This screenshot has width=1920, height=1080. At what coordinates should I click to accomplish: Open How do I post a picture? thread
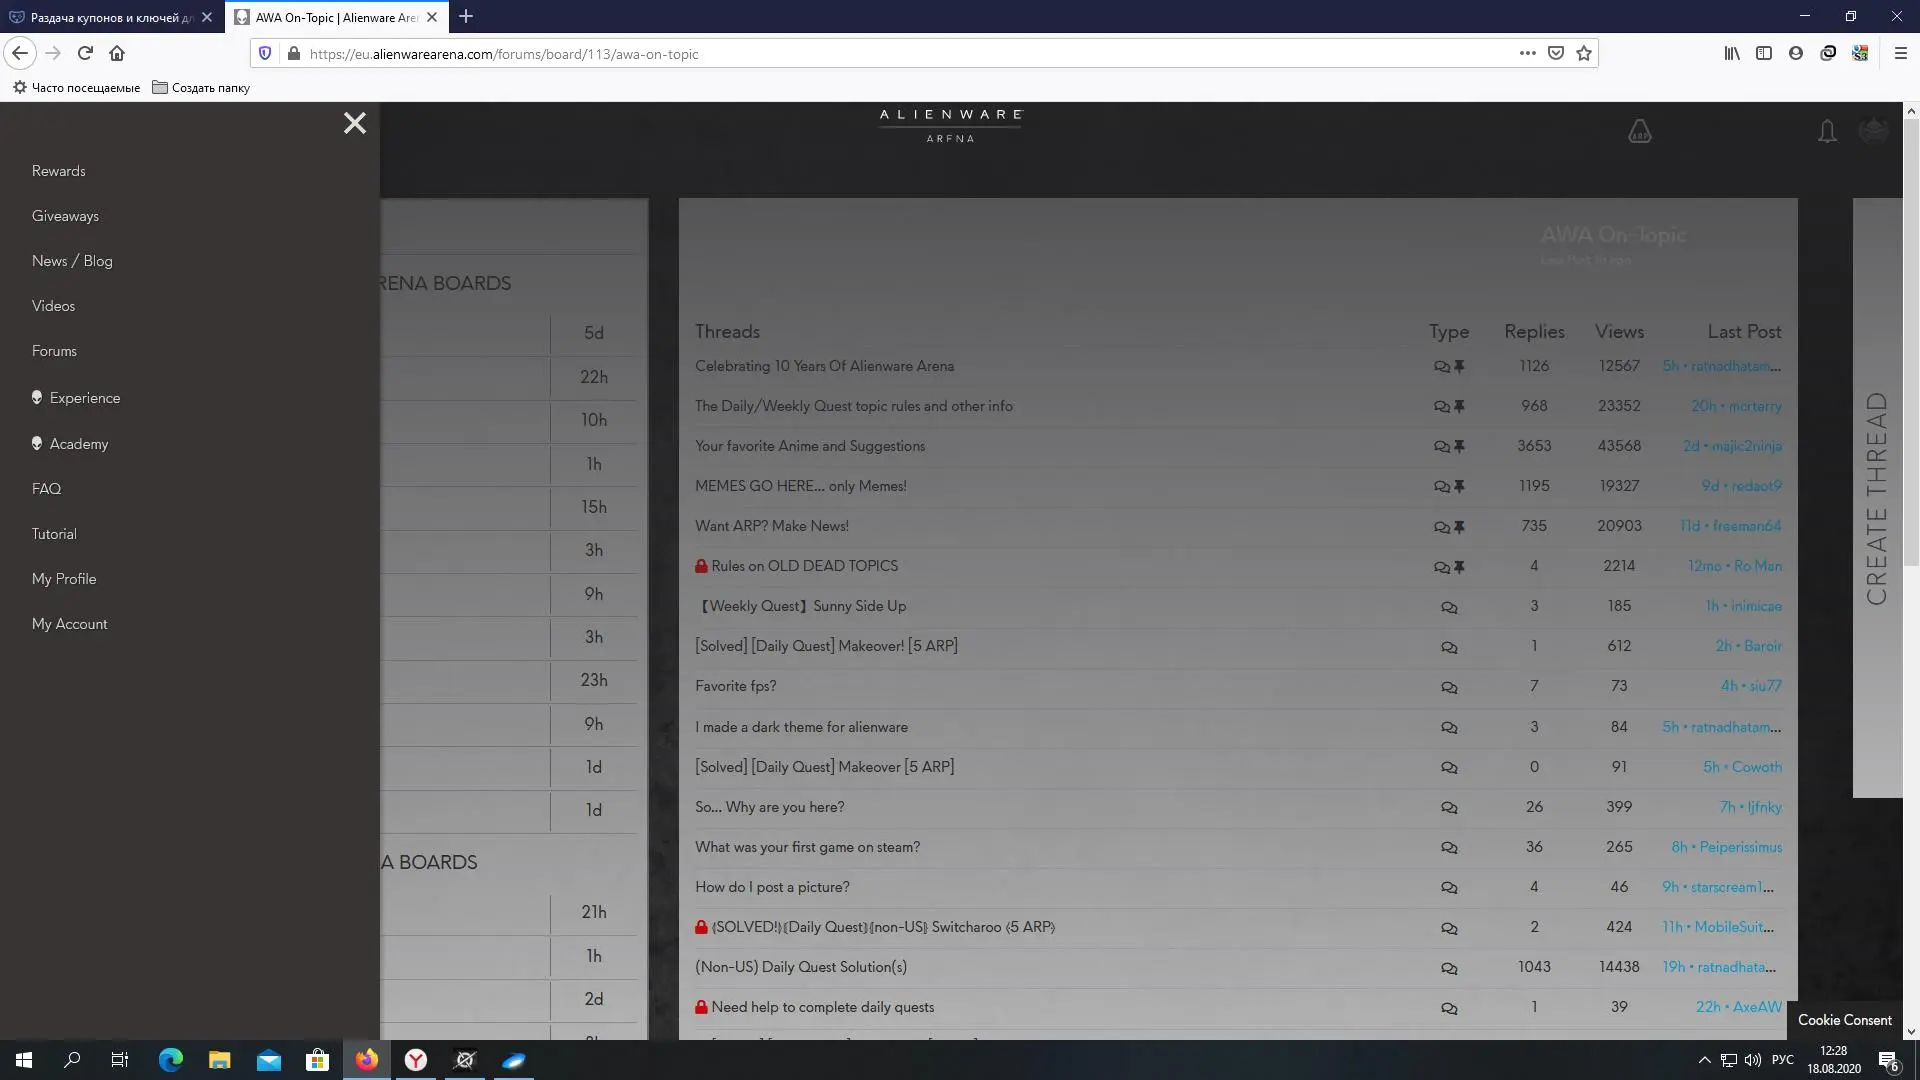(772, 887)
